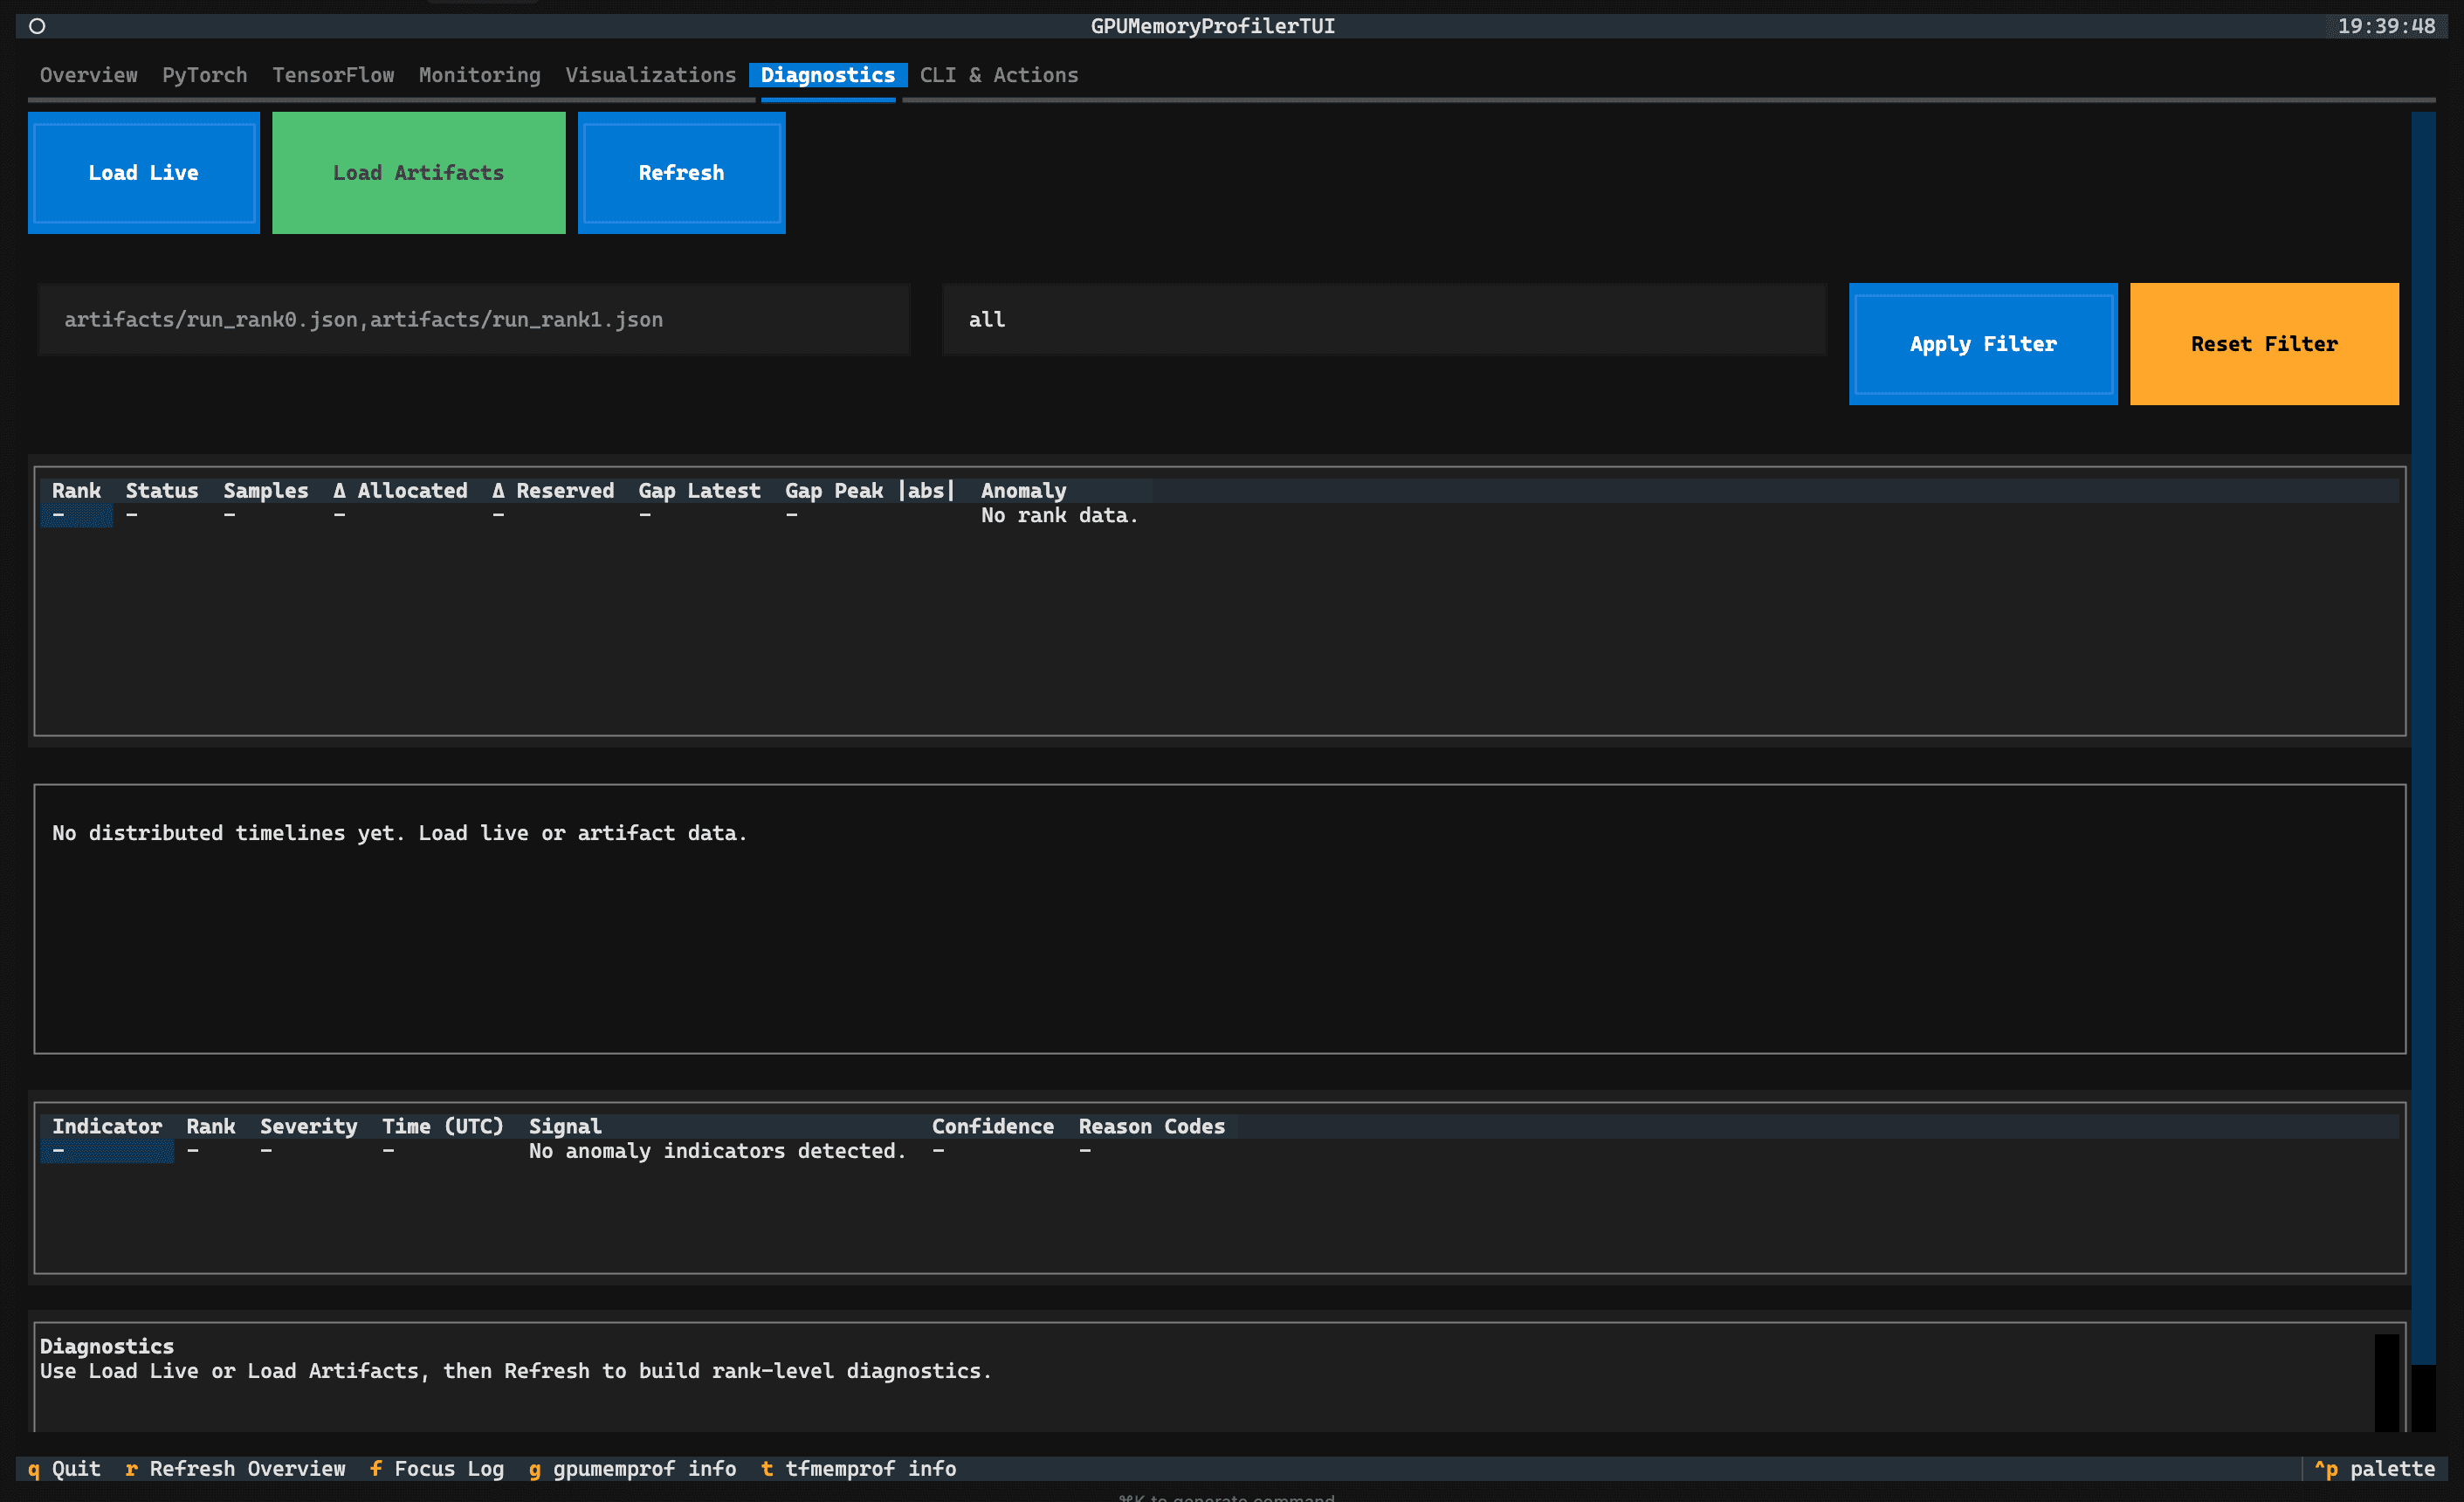Apply the rank filter
This screenshot has height=1502, width=2464.
pyautogui.click(x=1983, y=343)
